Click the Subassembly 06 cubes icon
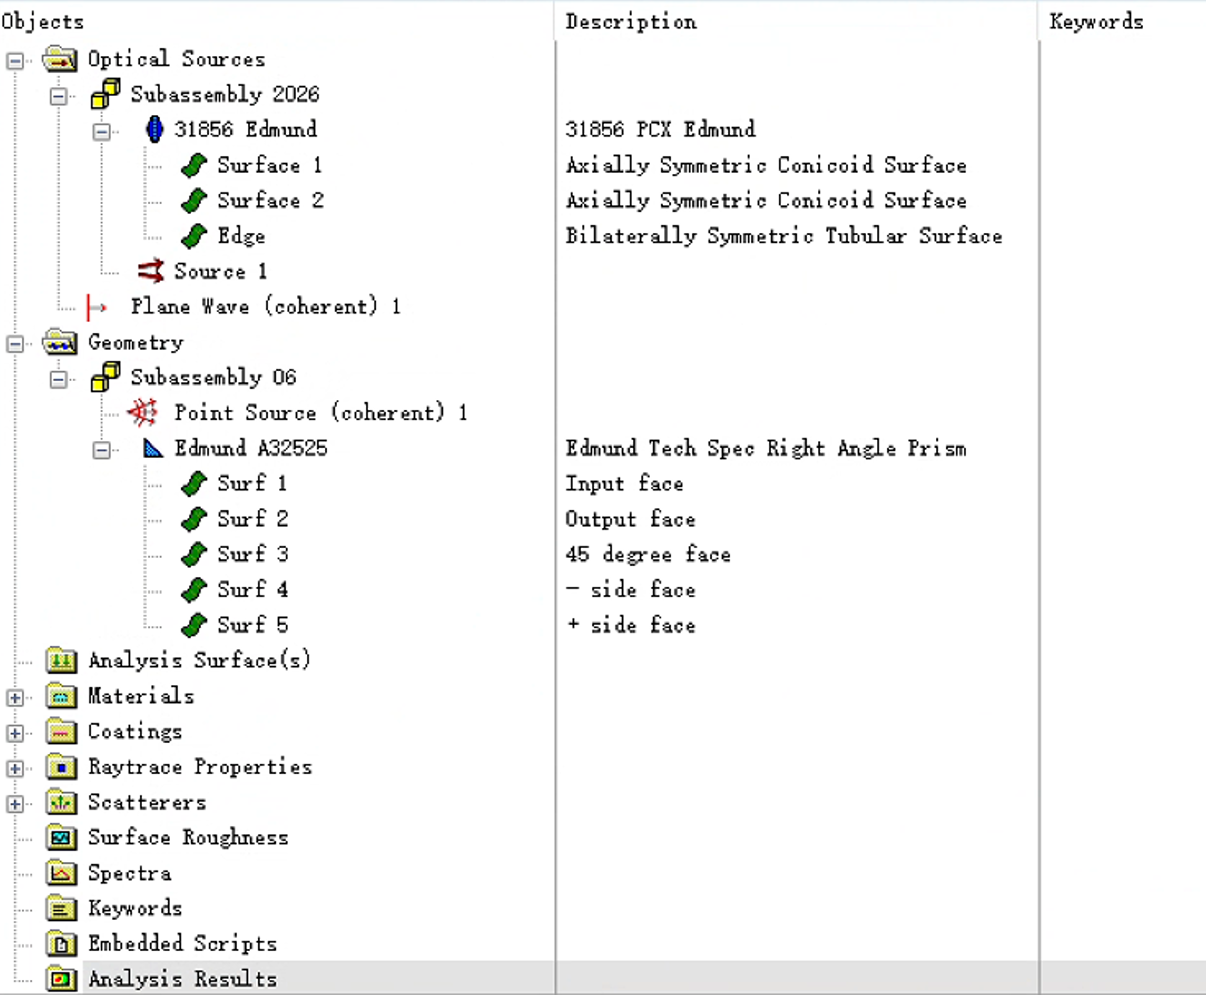 105,377
